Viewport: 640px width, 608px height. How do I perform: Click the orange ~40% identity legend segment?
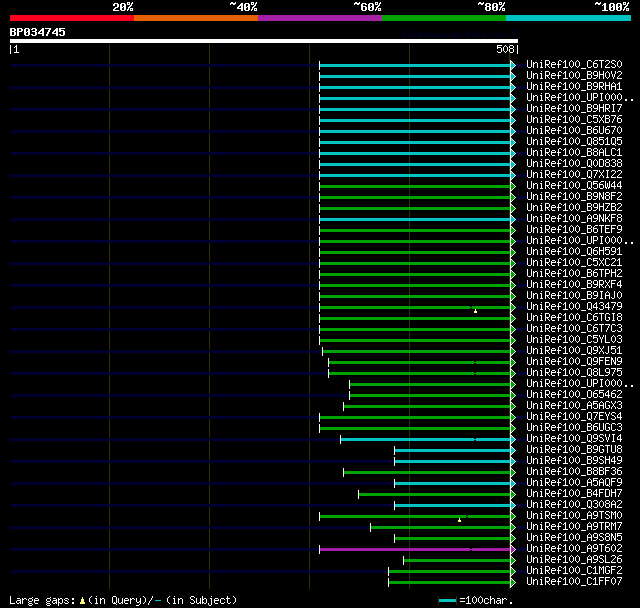tap(196, 18)
